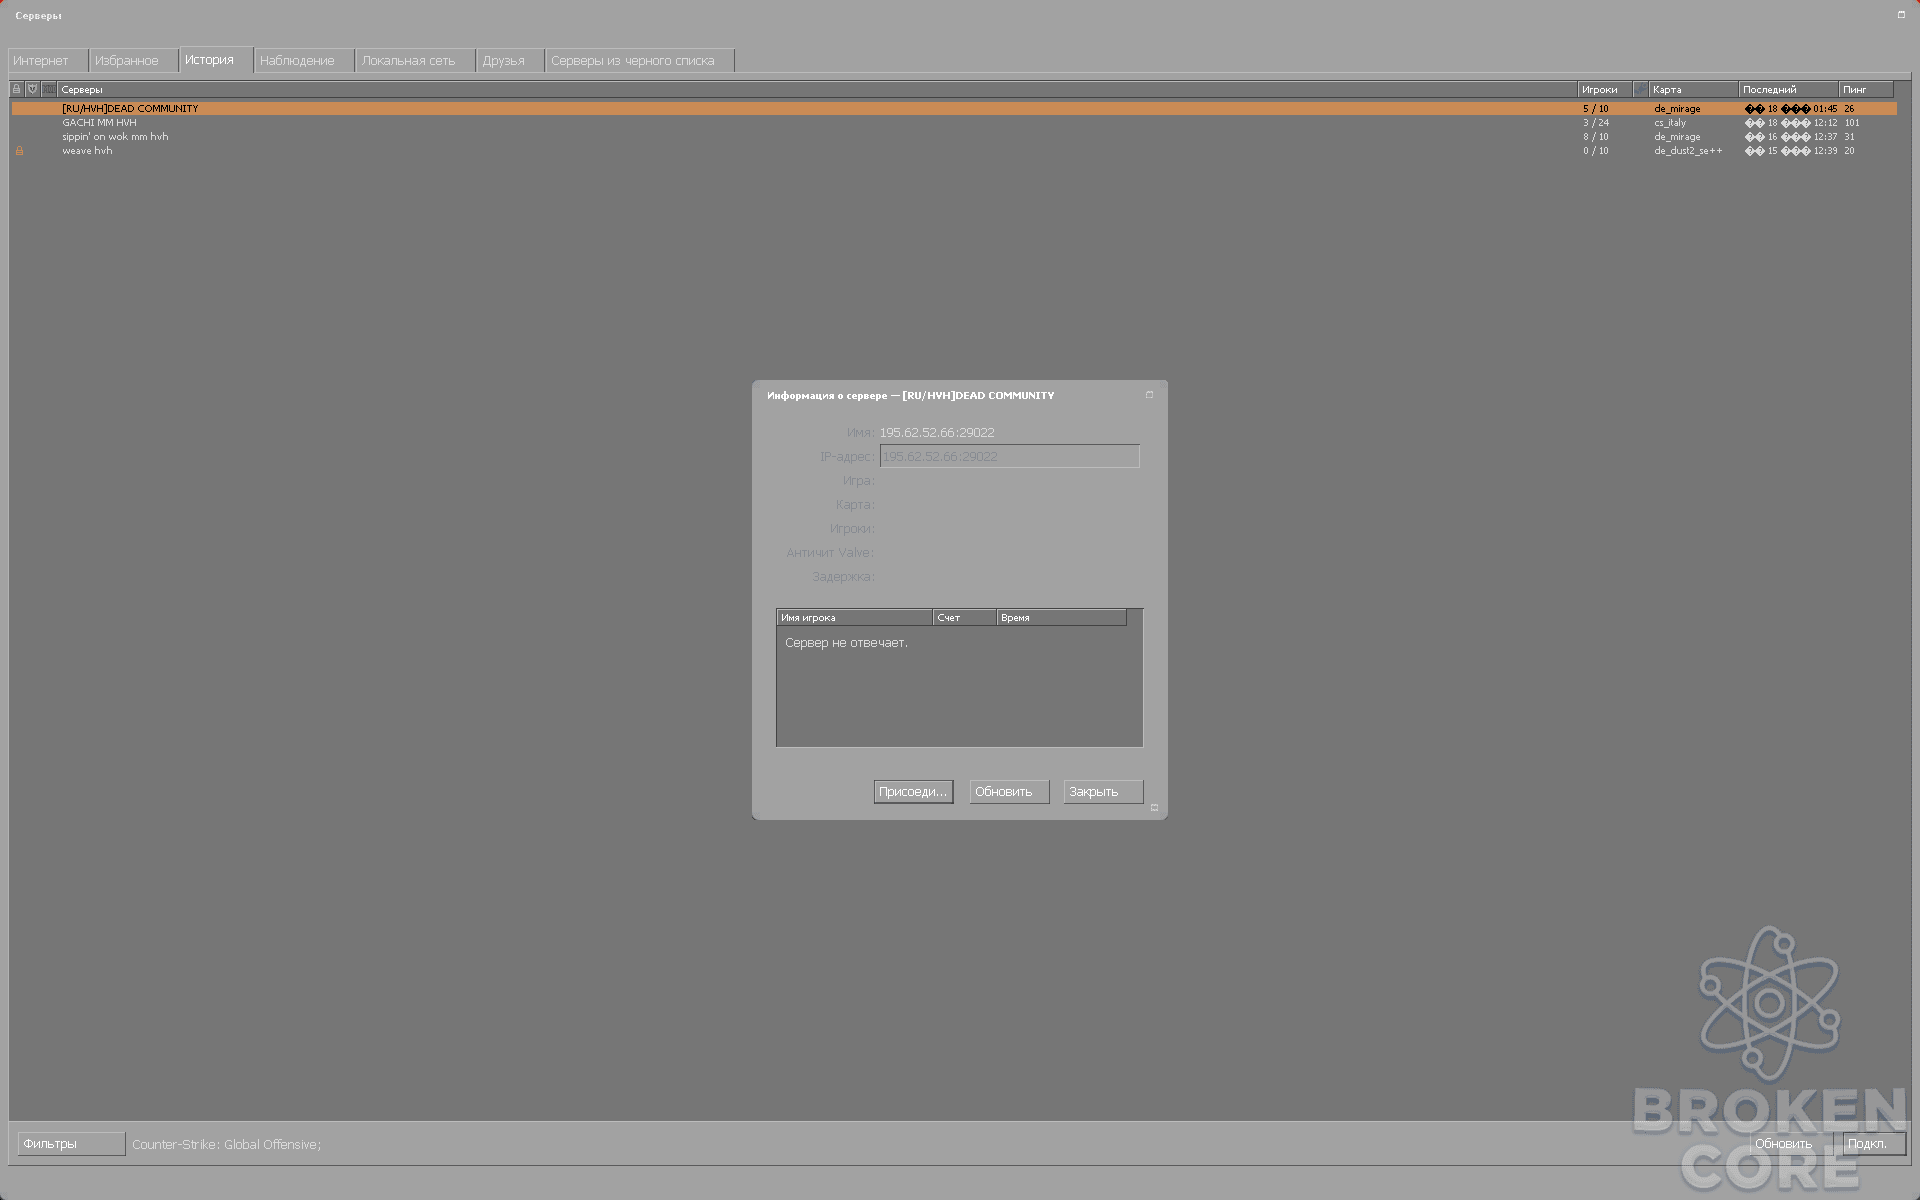The height and width of the screenshot is (1200, 1920).
Task: Sort by MOD column header icon
Action: pyautogui.click(x=49, y=89)
